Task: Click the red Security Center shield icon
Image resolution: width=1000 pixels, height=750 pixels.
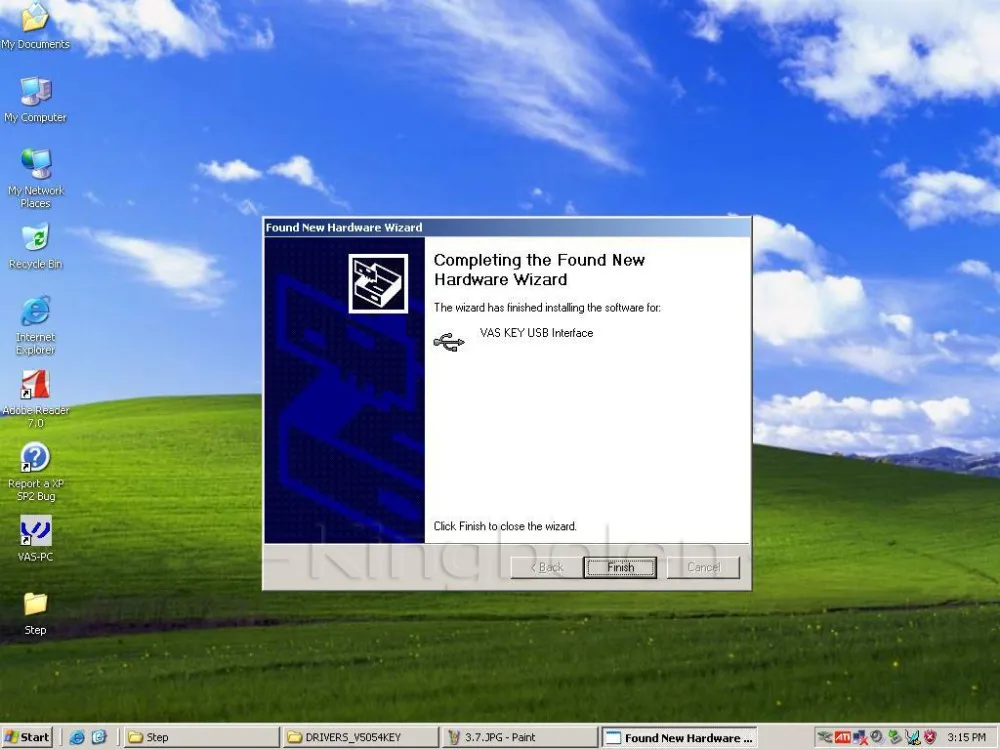Action: tap(930, 737)
